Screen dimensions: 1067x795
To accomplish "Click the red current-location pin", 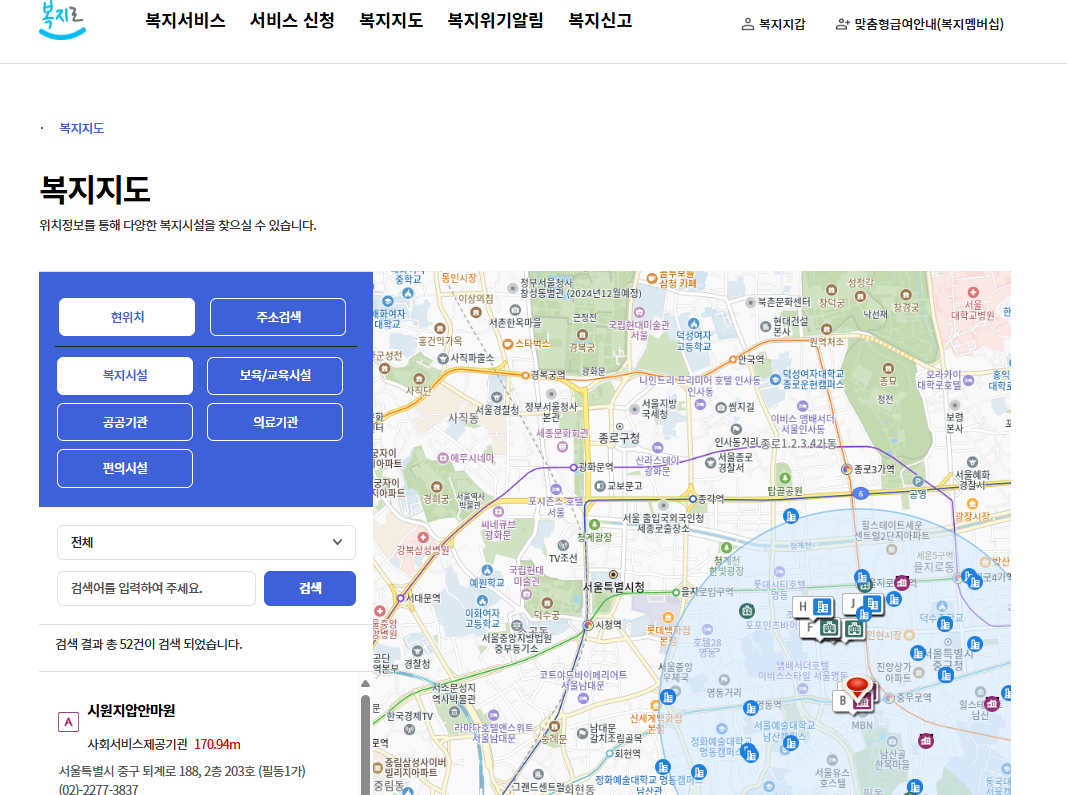I will pyautogui.click(x=857, y=687).
